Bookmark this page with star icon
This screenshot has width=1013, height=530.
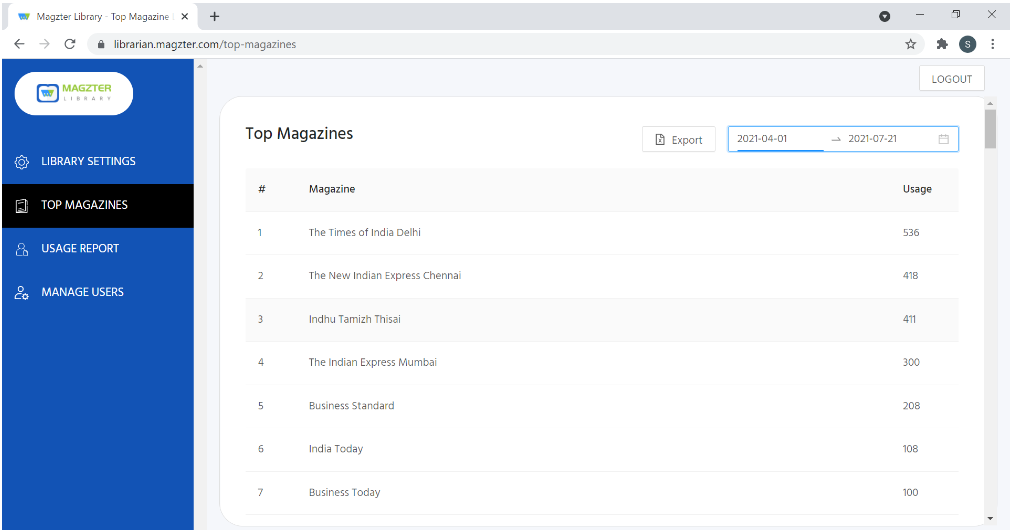[x=910, y=44]
